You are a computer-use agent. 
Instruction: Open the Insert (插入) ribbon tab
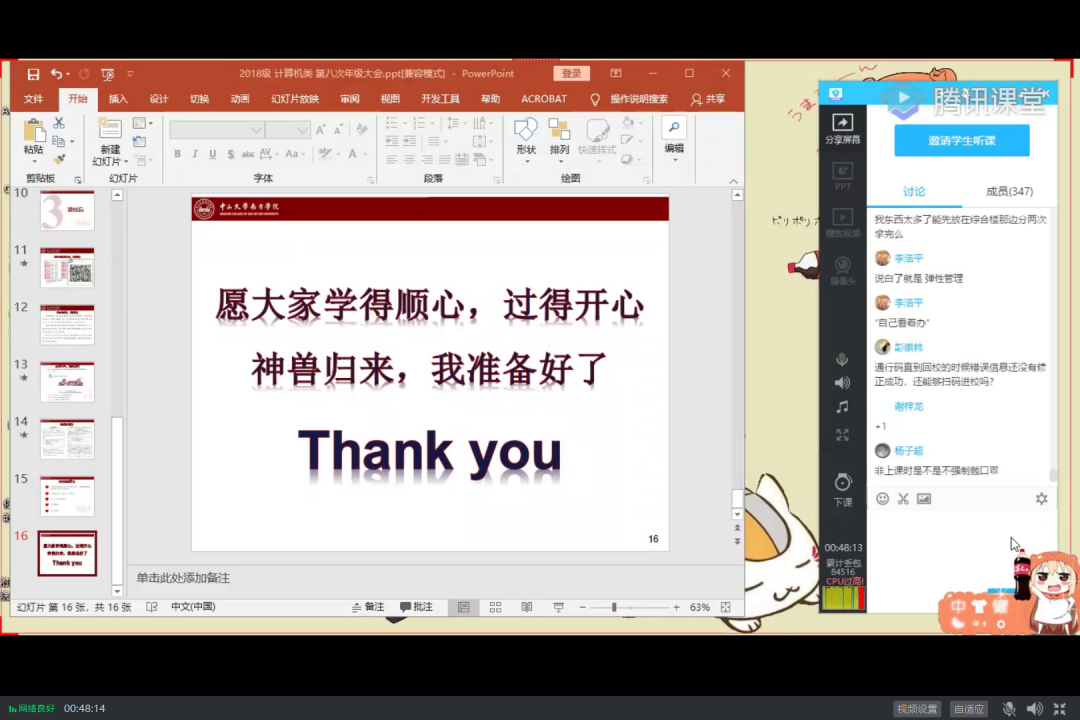[118, 99]
